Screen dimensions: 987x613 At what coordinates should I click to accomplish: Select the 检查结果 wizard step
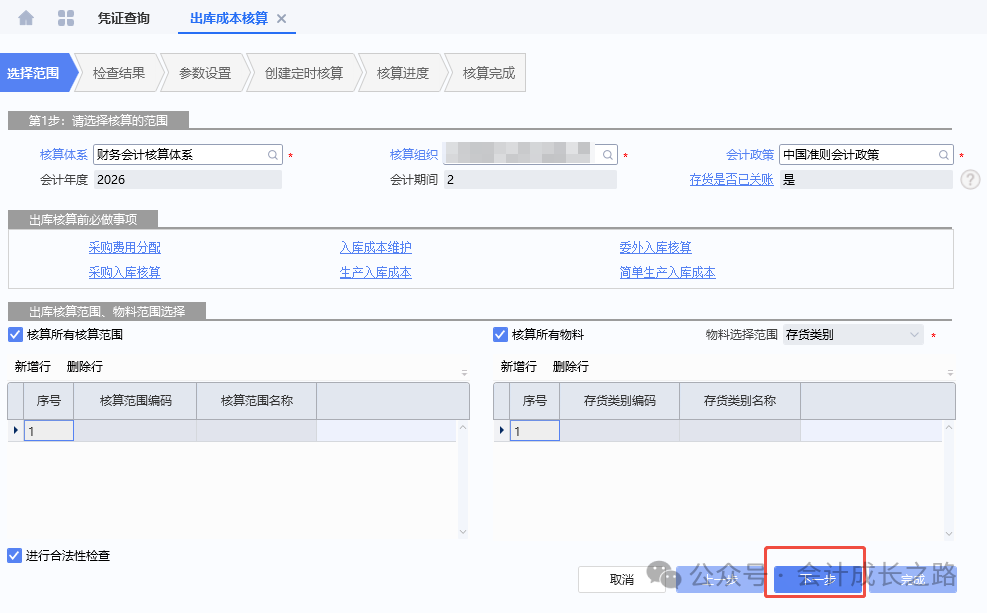click(x=119, y=73)
